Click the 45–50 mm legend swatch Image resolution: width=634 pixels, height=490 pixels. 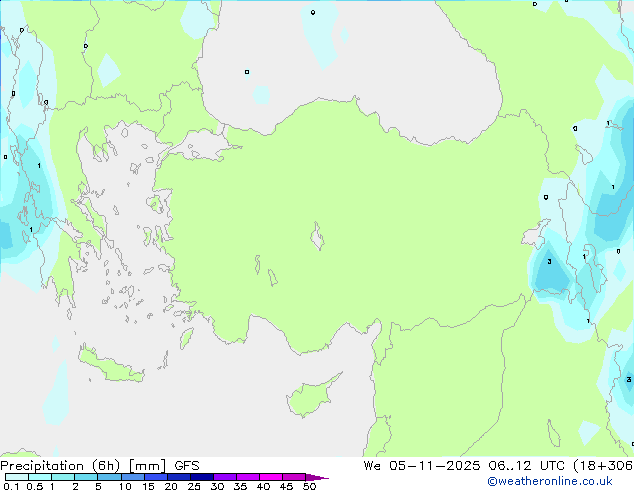(x=294, y=477)
